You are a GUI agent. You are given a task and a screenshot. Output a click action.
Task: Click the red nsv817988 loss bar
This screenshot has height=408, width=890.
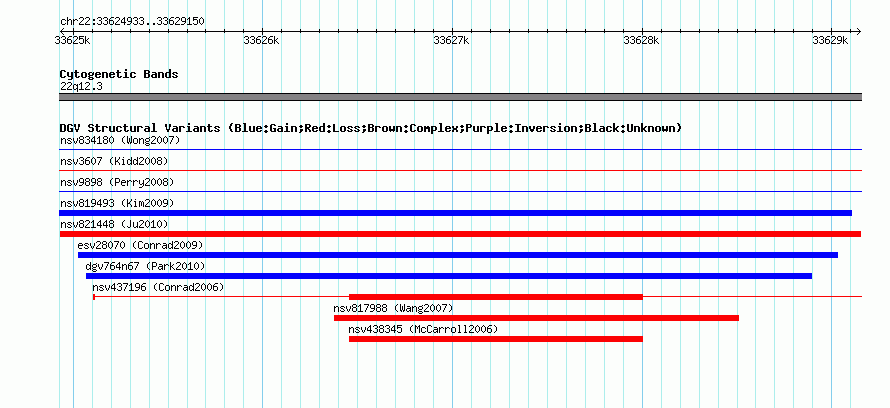coord(536,318)
